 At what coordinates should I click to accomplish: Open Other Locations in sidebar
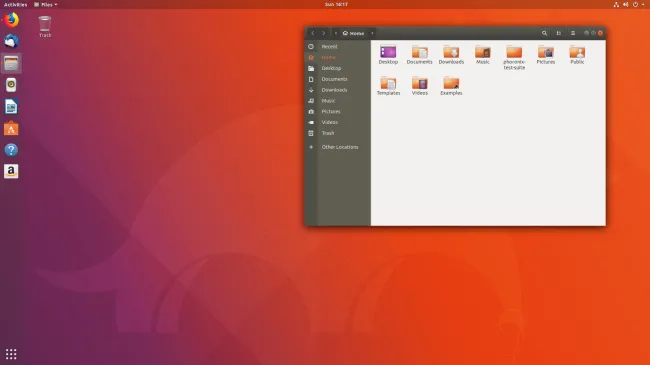337,147
